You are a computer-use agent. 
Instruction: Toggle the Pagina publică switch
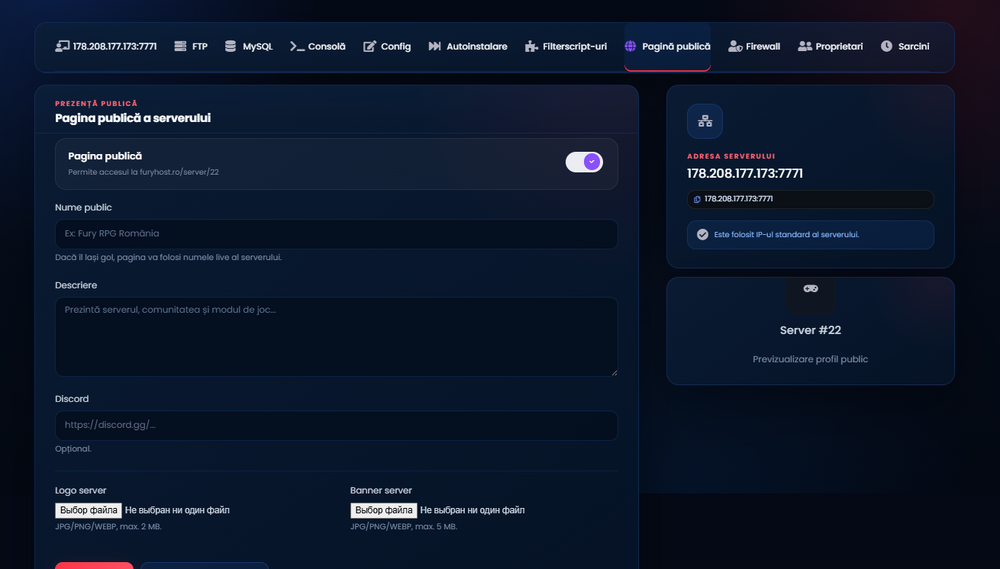coord(584,162)
